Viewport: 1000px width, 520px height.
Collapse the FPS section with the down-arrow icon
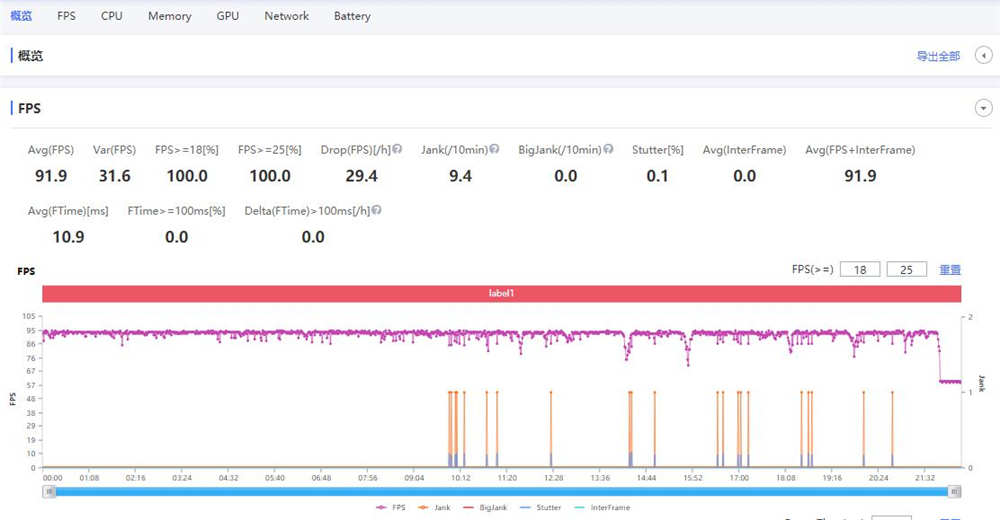(x=983, y=108)
